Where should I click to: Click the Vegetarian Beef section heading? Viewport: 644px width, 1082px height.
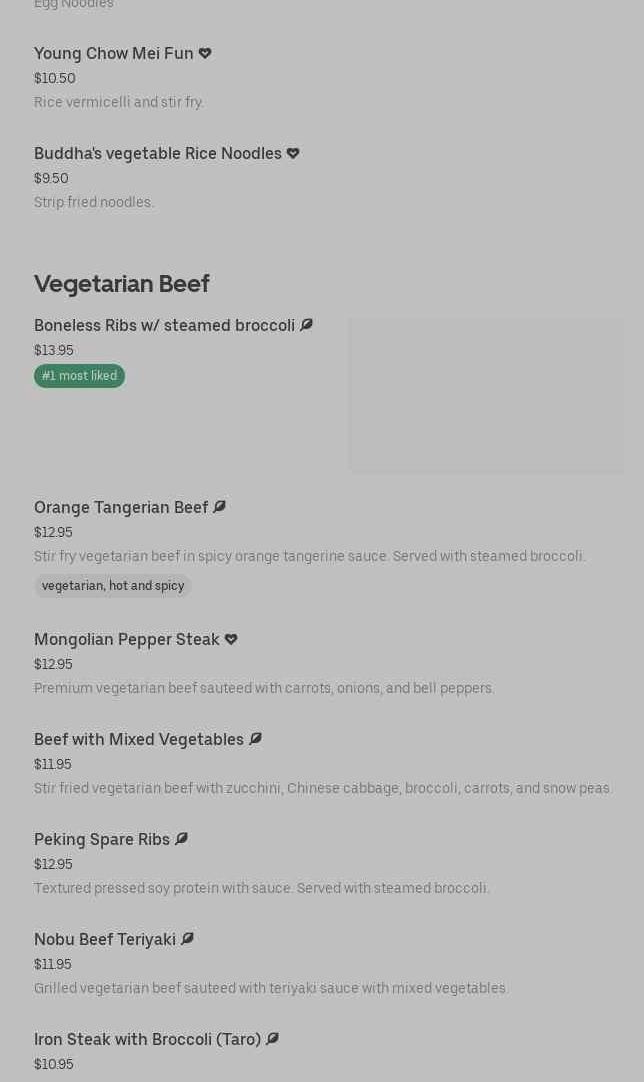pyautogui.click(x=122, y=284)
